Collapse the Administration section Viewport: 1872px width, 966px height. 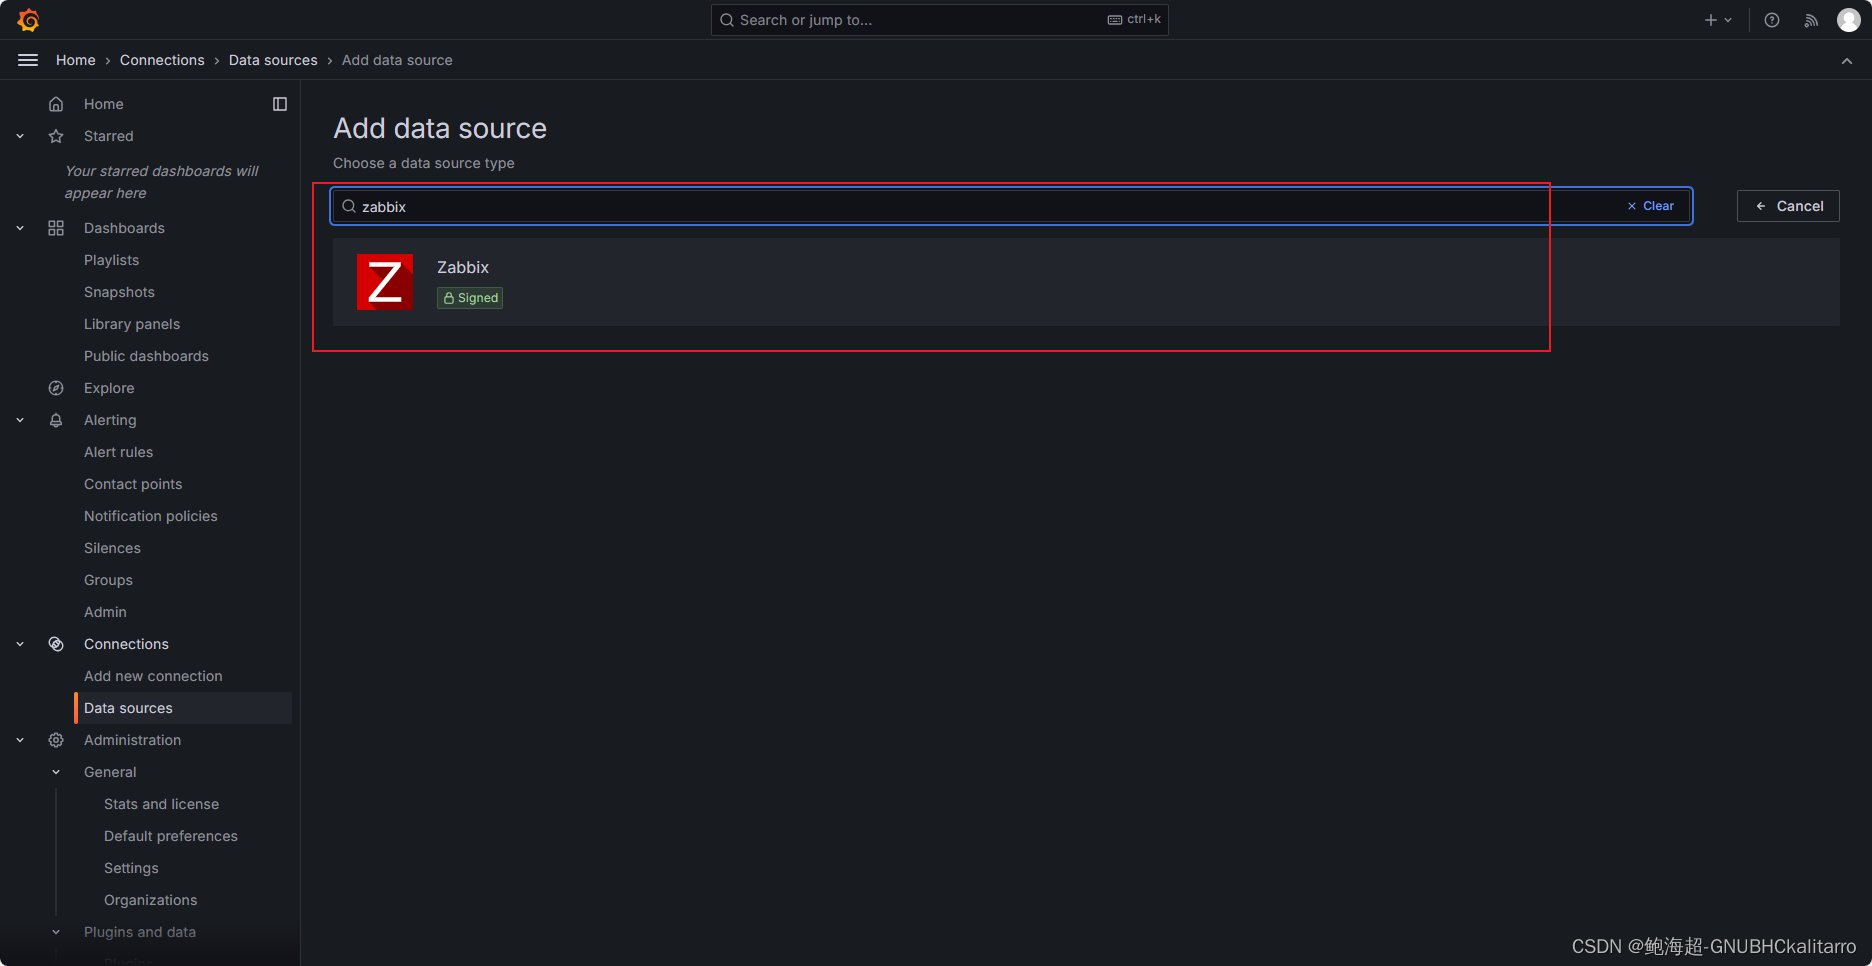pyautogui.click(x=20, y=740)
